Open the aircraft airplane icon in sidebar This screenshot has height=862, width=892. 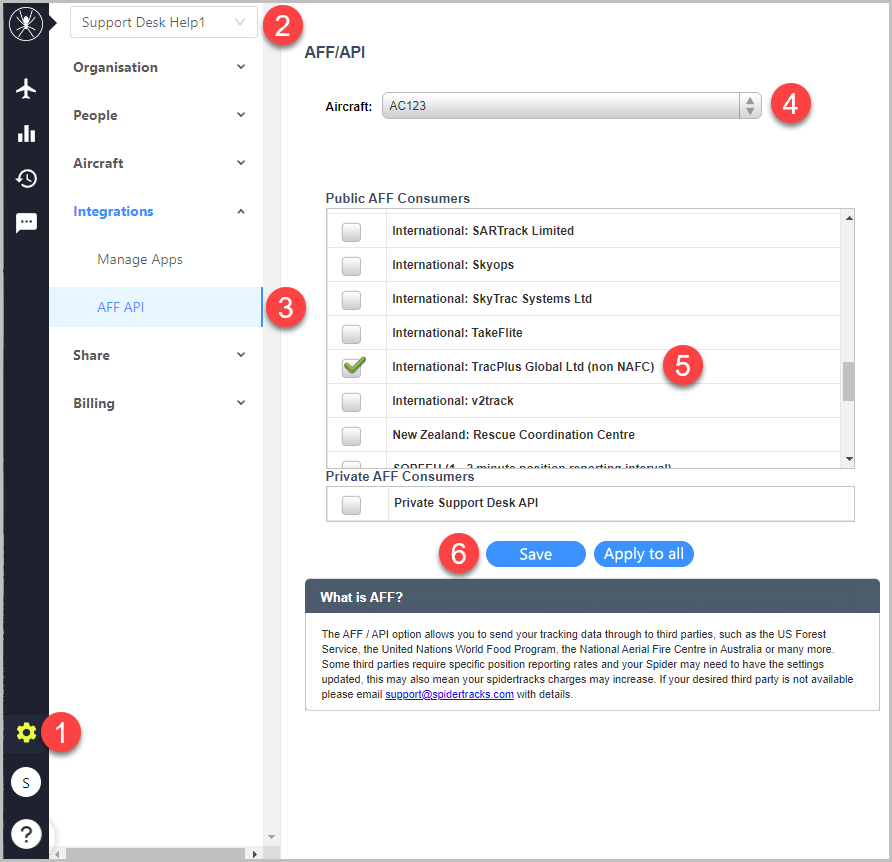pyautogui.click(x=26, y=89)
